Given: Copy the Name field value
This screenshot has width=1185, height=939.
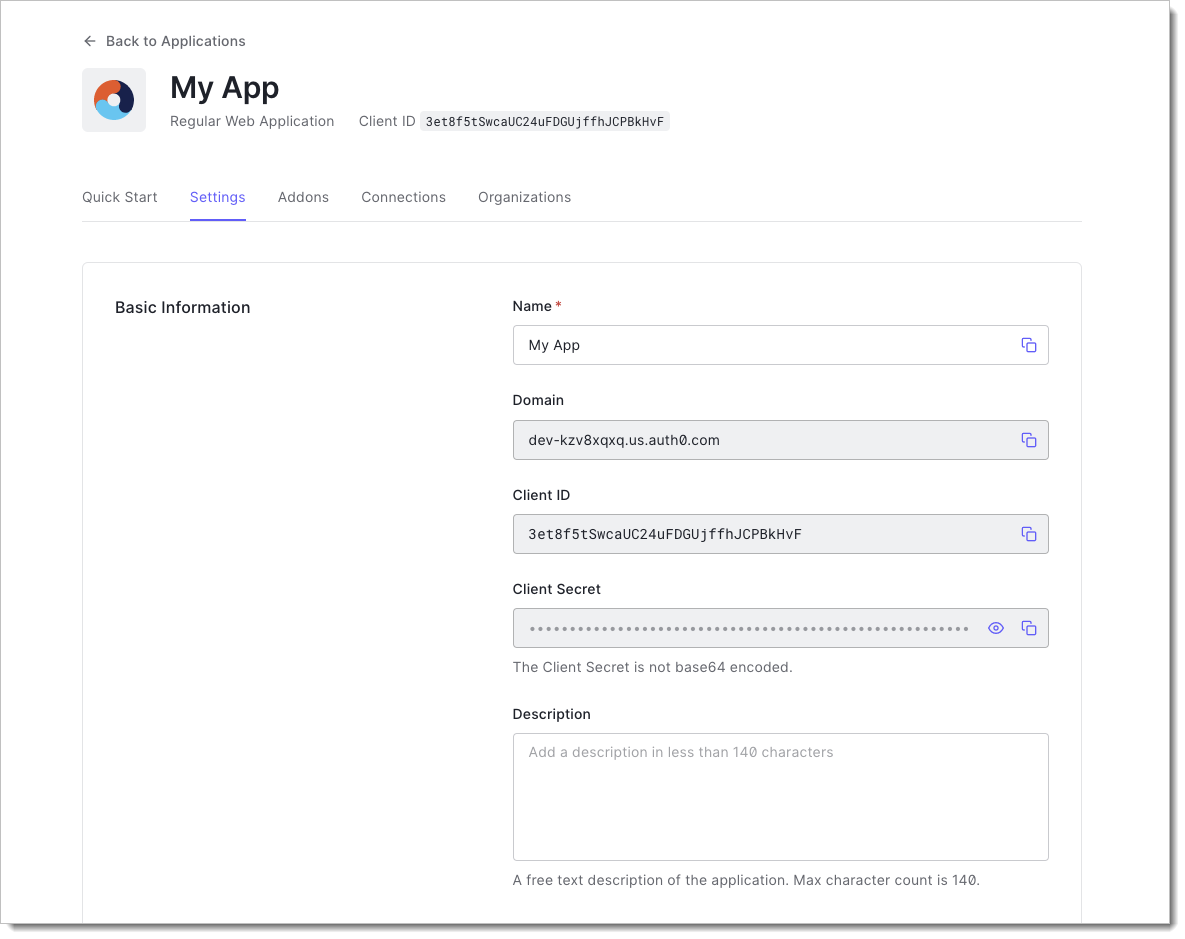Looking at the screenshot, I should 1029,346.
